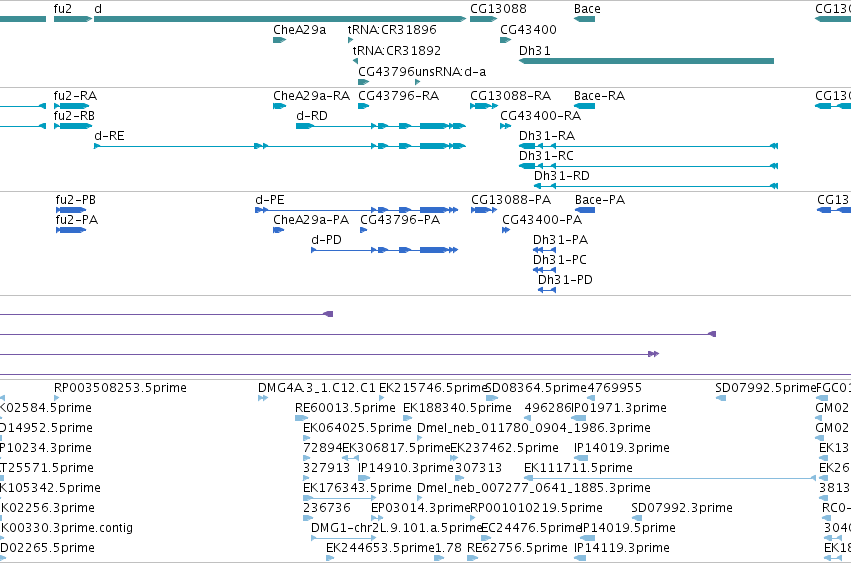
Task: Click the EK188340.5prime feature label
Action: [x=457, y=408]
